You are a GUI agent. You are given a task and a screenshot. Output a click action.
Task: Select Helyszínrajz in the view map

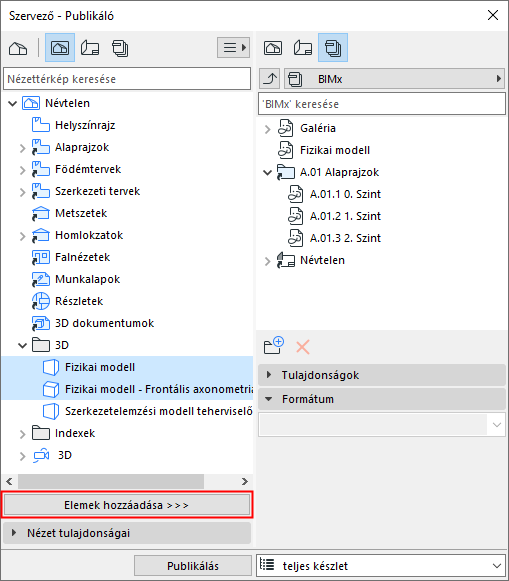(85, 125)
